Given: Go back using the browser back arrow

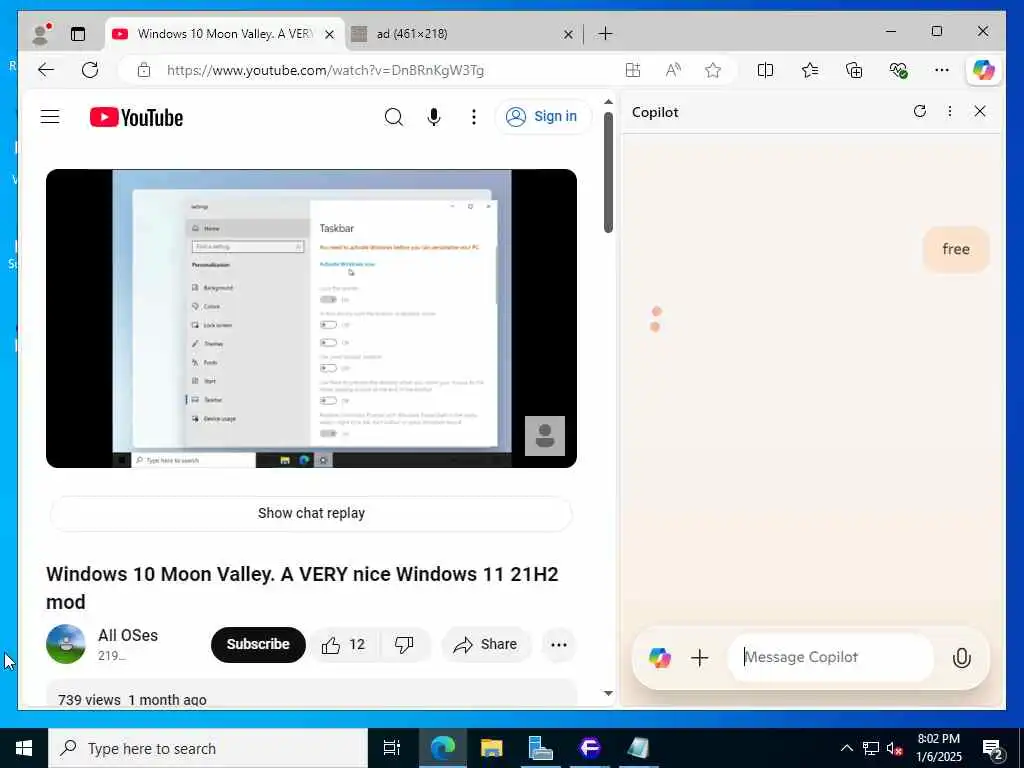Looking at the screenshot, I should [x=46, y=70].
